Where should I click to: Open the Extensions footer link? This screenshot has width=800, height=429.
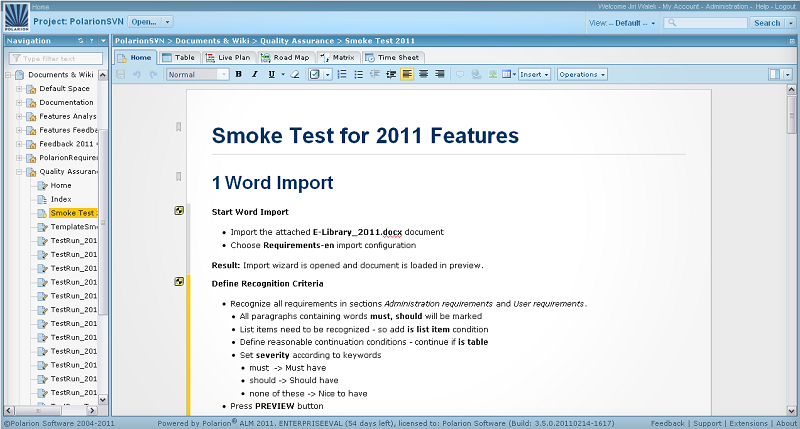tap(748, 423)
